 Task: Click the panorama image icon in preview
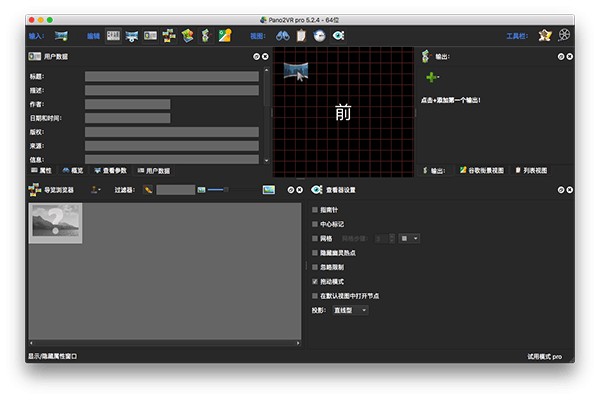tap(297, 69)
